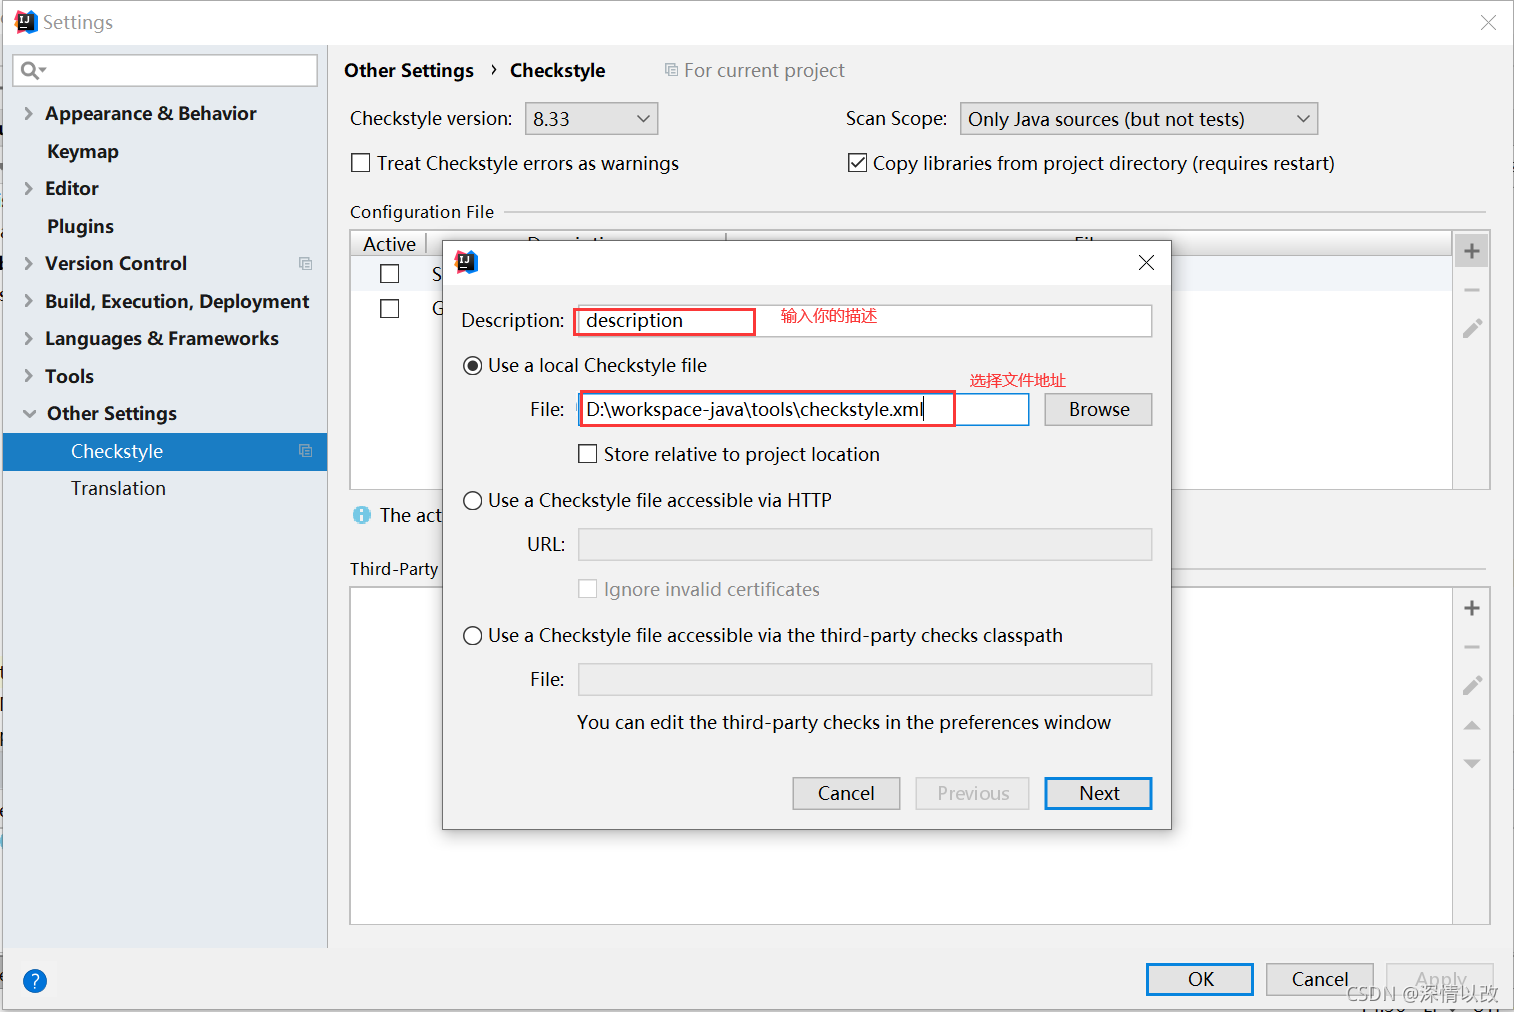Open Plugins settings
The height and width of the screenshot is (1012, 1514).
pyautogui.click(x=80, y=227)
